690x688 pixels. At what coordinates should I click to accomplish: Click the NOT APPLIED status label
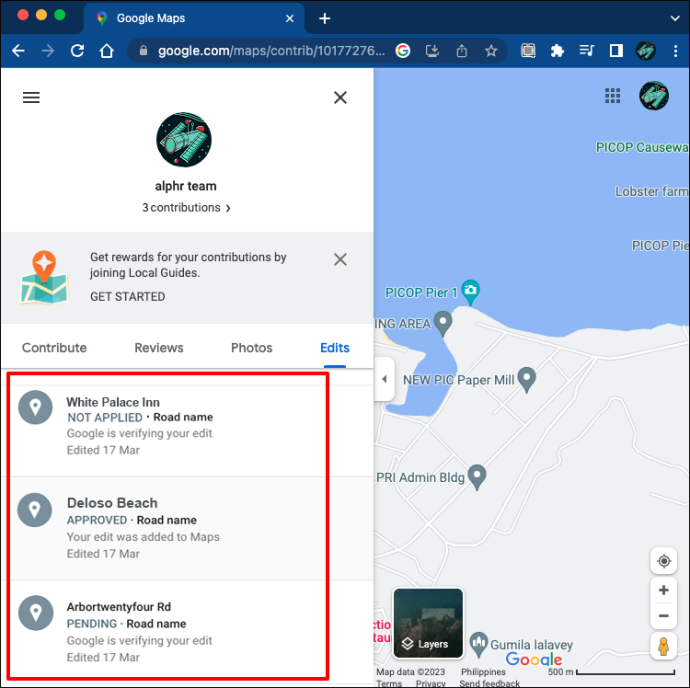point(105,417)
